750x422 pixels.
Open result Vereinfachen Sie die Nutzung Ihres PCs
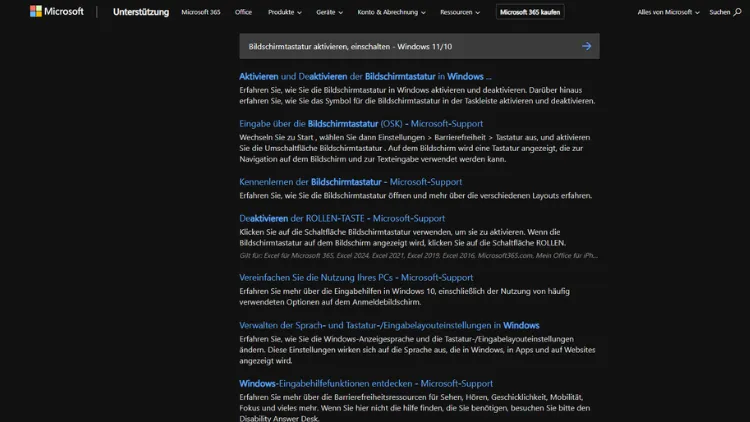(x=356, y=278)
